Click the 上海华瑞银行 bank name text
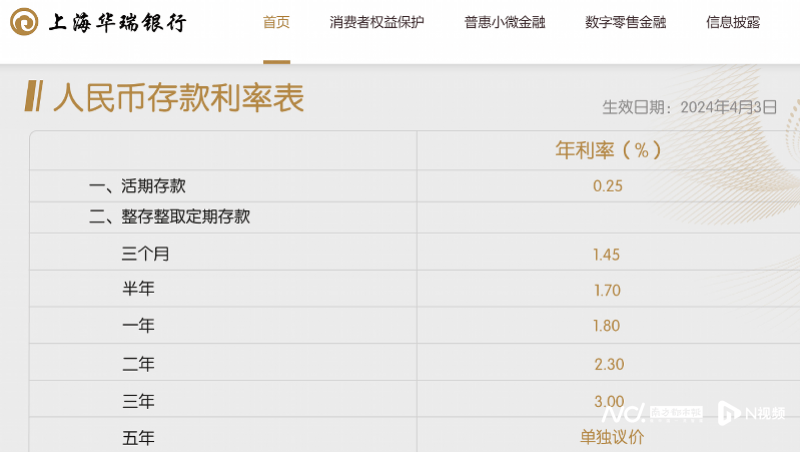800x452 pixels. (118, 23)
